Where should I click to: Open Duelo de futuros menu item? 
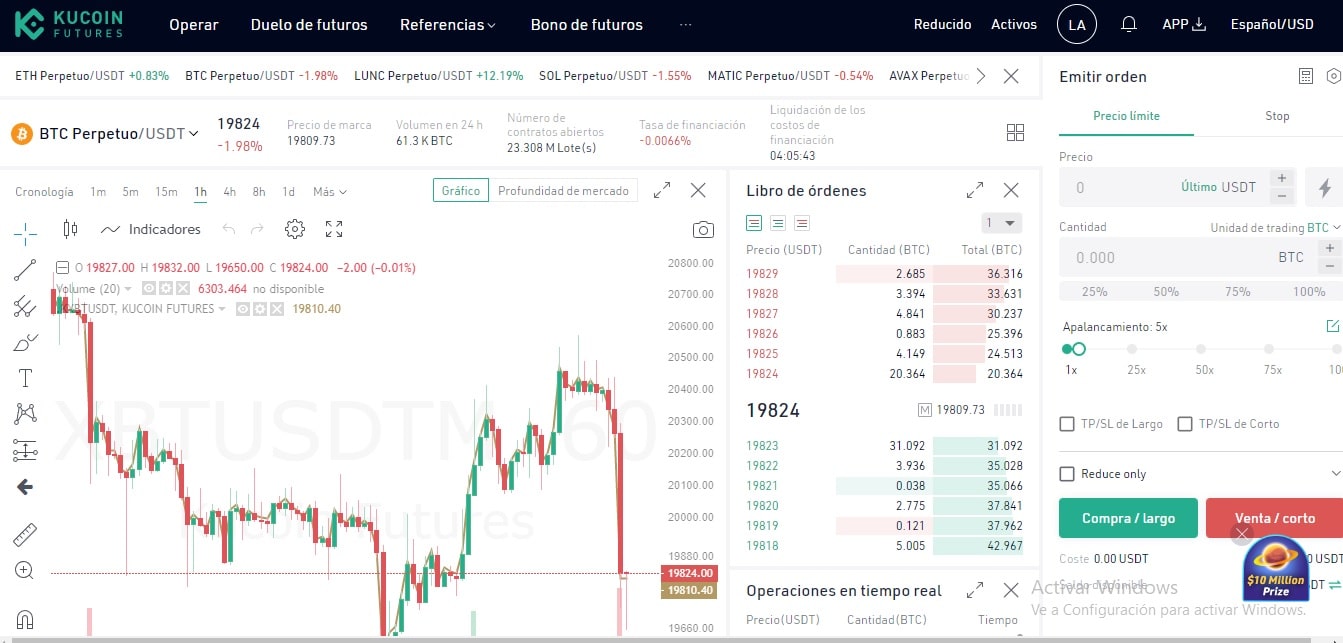(309, 24)
